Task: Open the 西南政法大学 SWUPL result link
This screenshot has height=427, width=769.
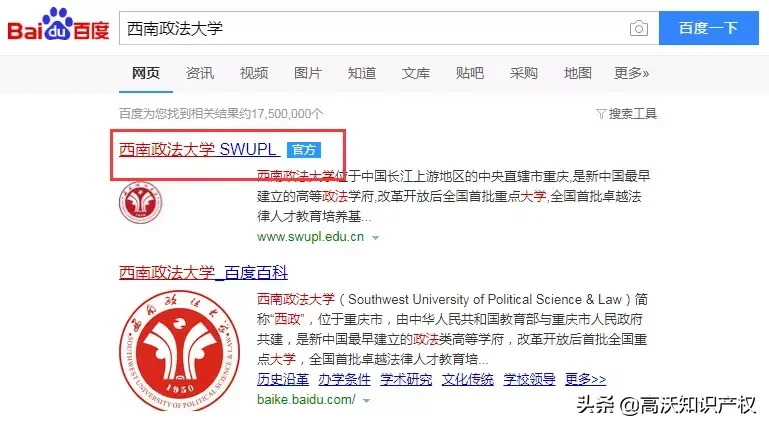Action: 199,149
